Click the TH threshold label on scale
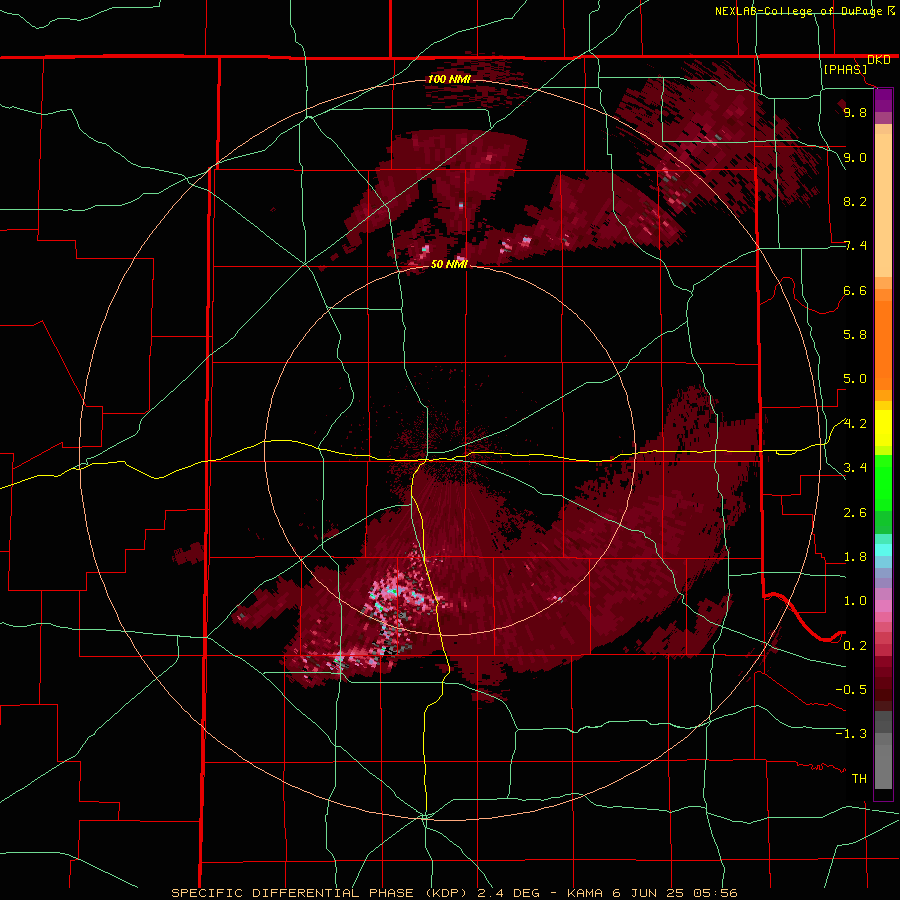Image resolution: width=900 pixels, height=900 pixels. point(859,779)
